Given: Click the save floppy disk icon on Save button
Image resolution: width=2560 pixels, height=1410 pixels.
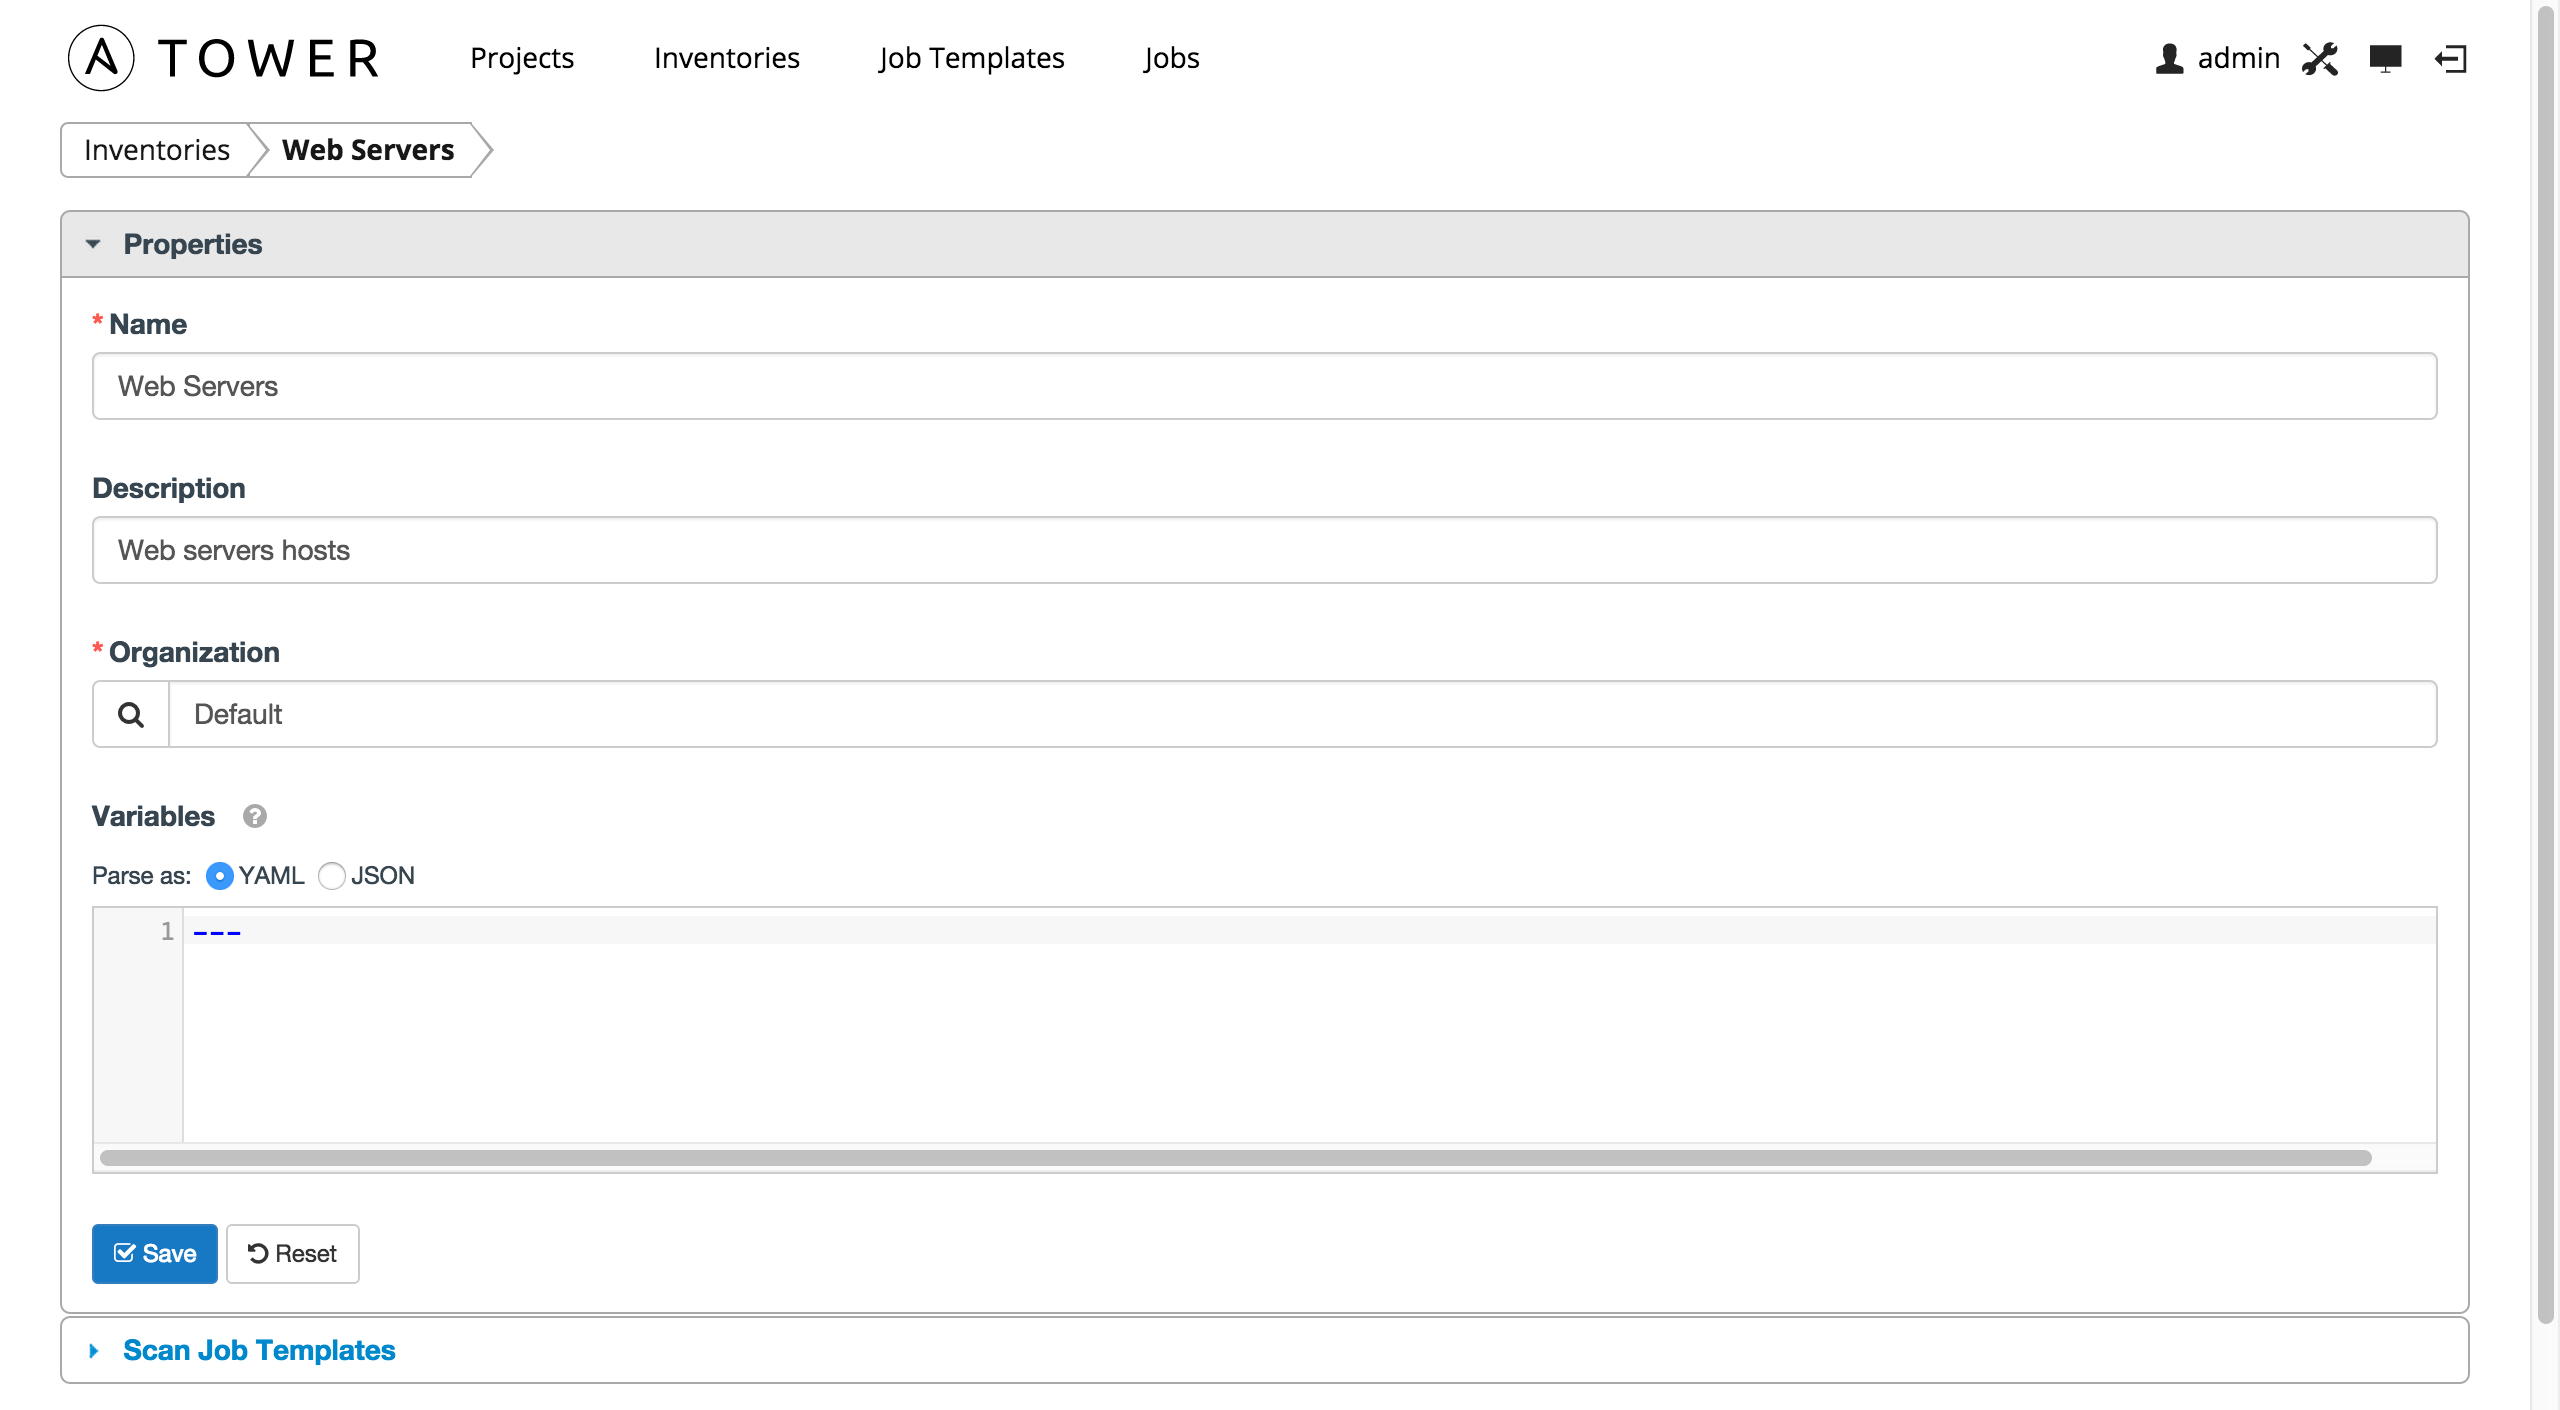Looking at the screenshot, I should 125,1252.
